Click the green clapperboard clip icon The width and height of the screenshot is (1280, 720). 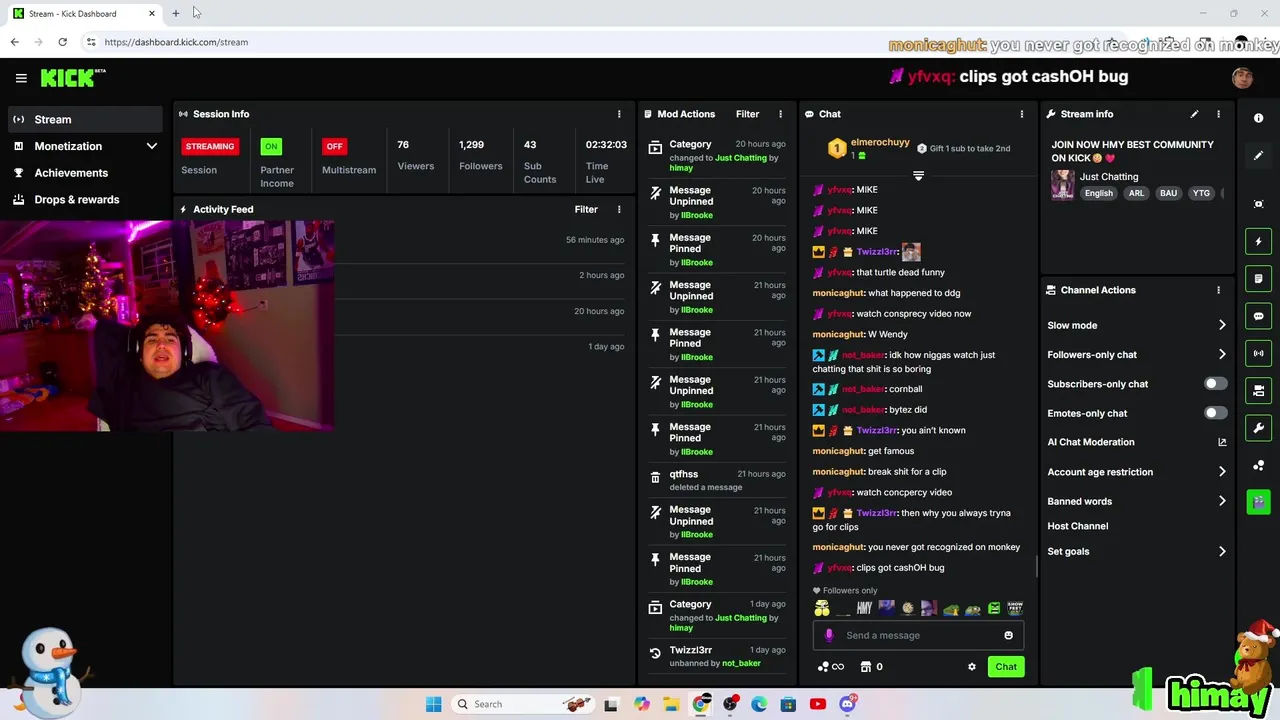[x=1259, y=502]
